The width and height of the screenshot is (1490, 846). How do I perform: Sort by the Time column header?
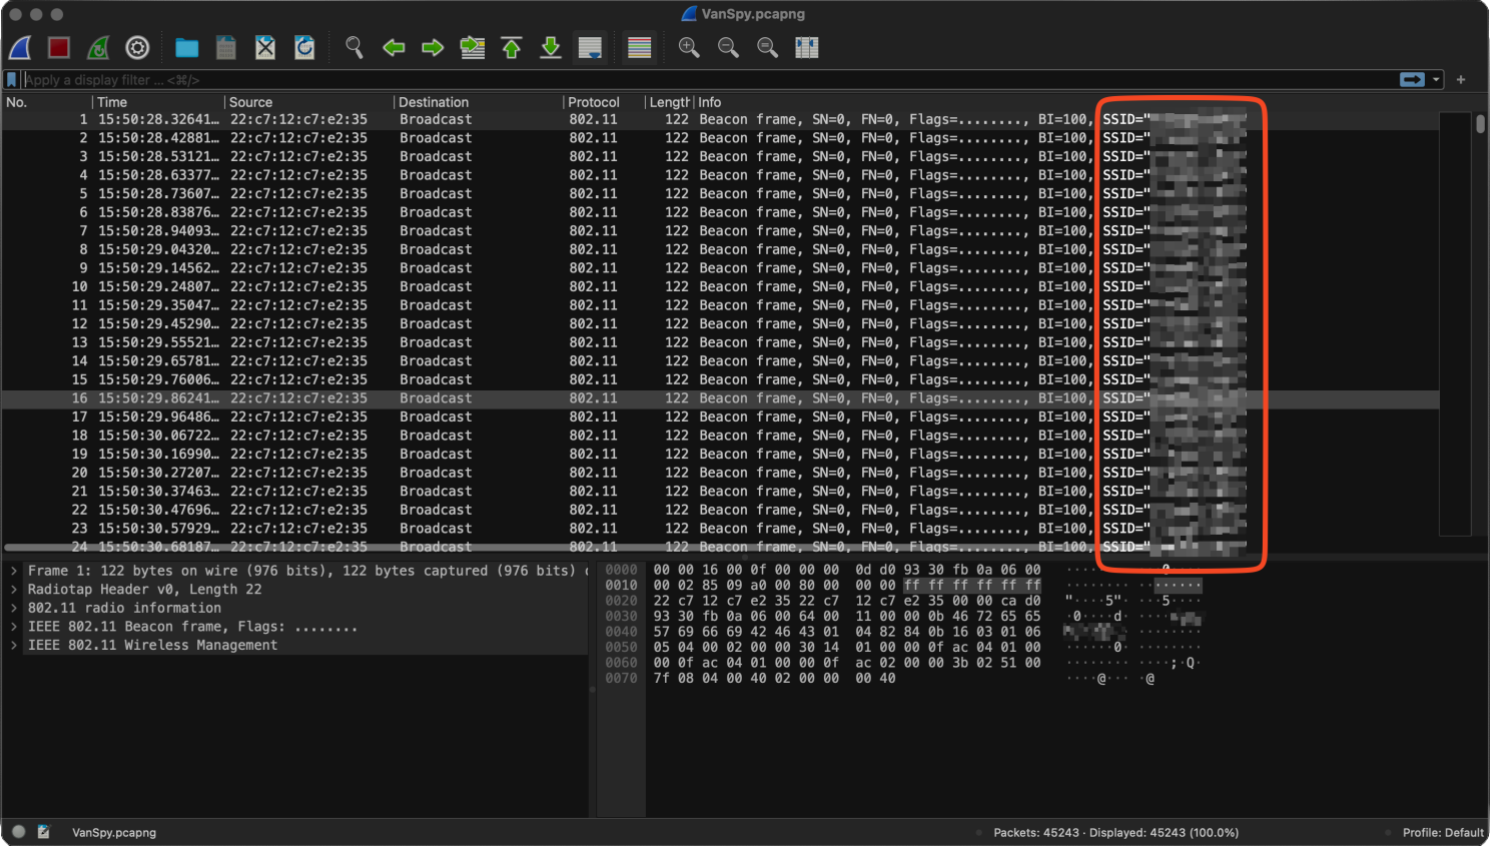point(158,102)
